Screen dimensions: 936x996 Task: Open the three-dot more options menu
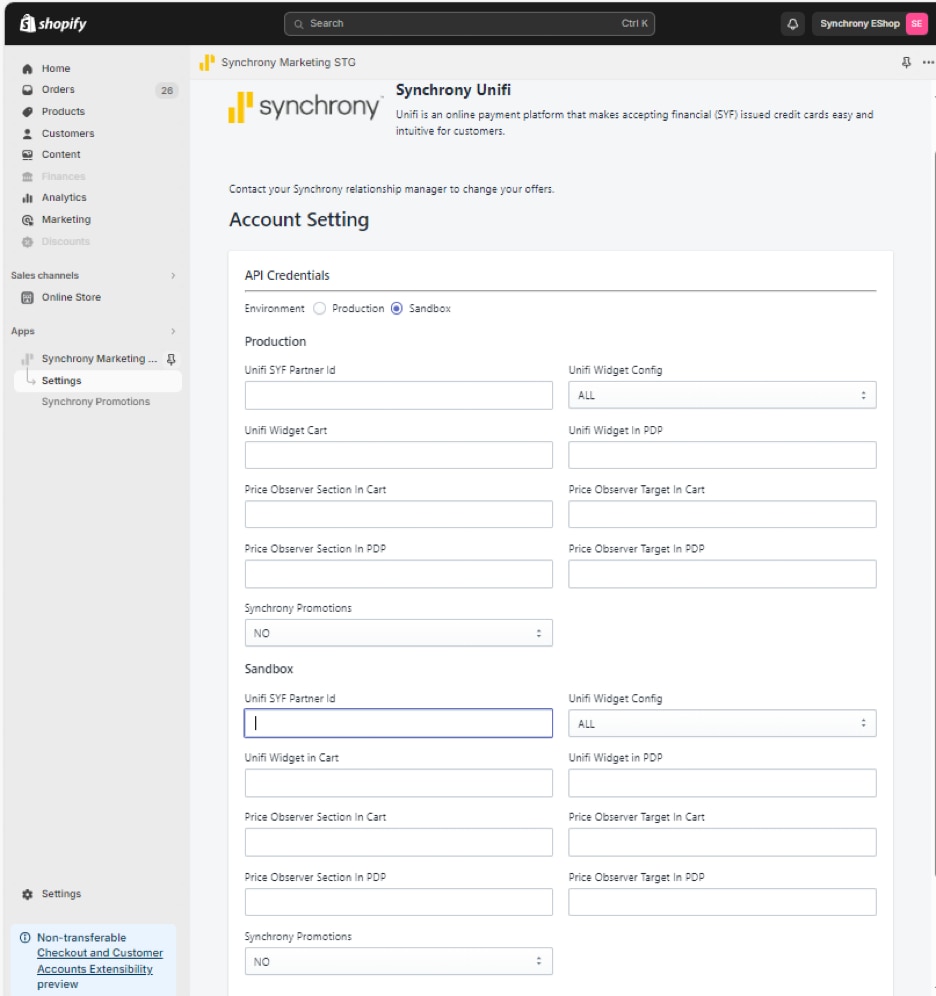click(x=928, y=62)
